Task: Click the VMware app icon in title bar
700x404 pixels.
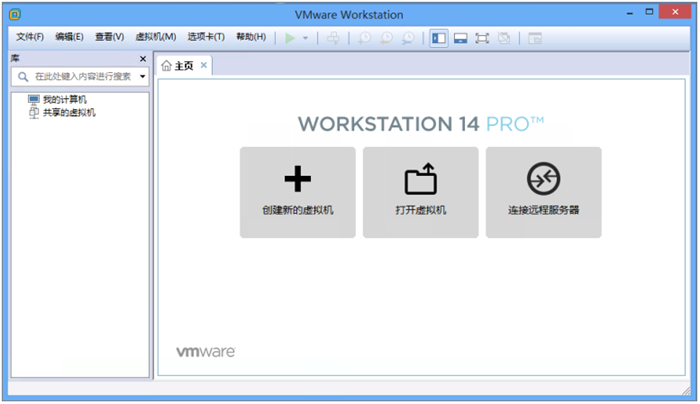Action: [15, 15]
